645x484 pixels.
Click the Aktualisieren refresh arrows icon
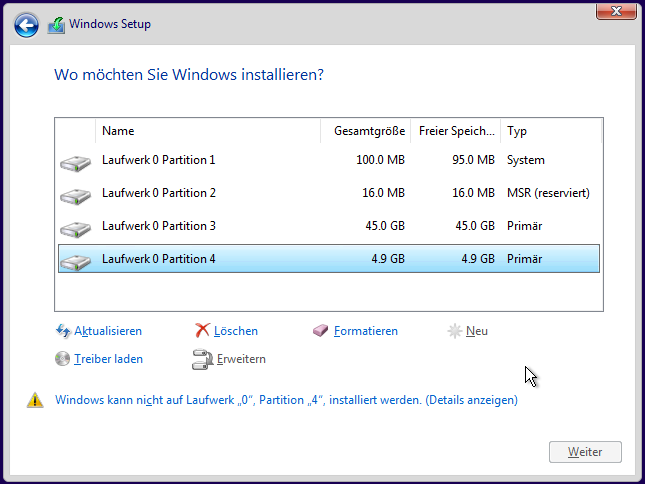coord(63,331)
